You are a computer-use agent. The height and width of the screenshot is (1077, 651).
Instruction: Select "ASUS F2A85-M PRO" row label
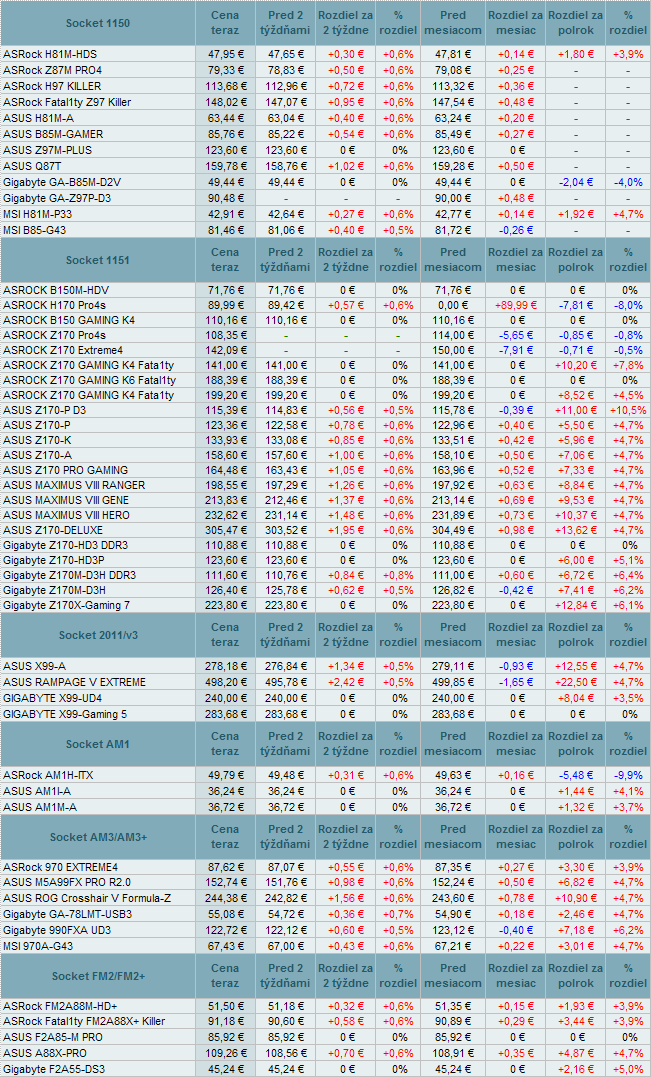53,1036
